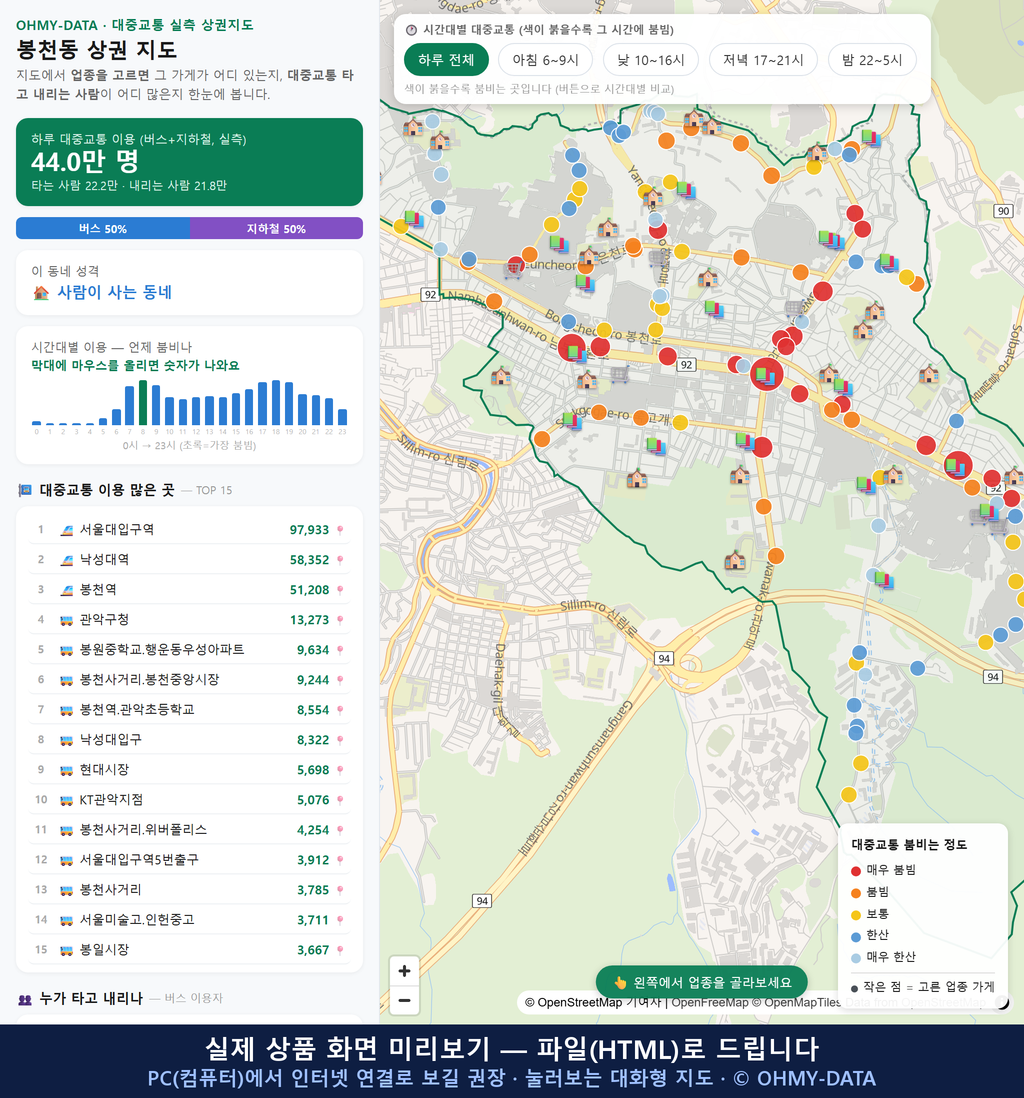Viewport: 1024px width, 1098px height.
Task: Click the people icon beside 누가 타고 내리나
Action: pyautogui.click(x=25, y=999)
